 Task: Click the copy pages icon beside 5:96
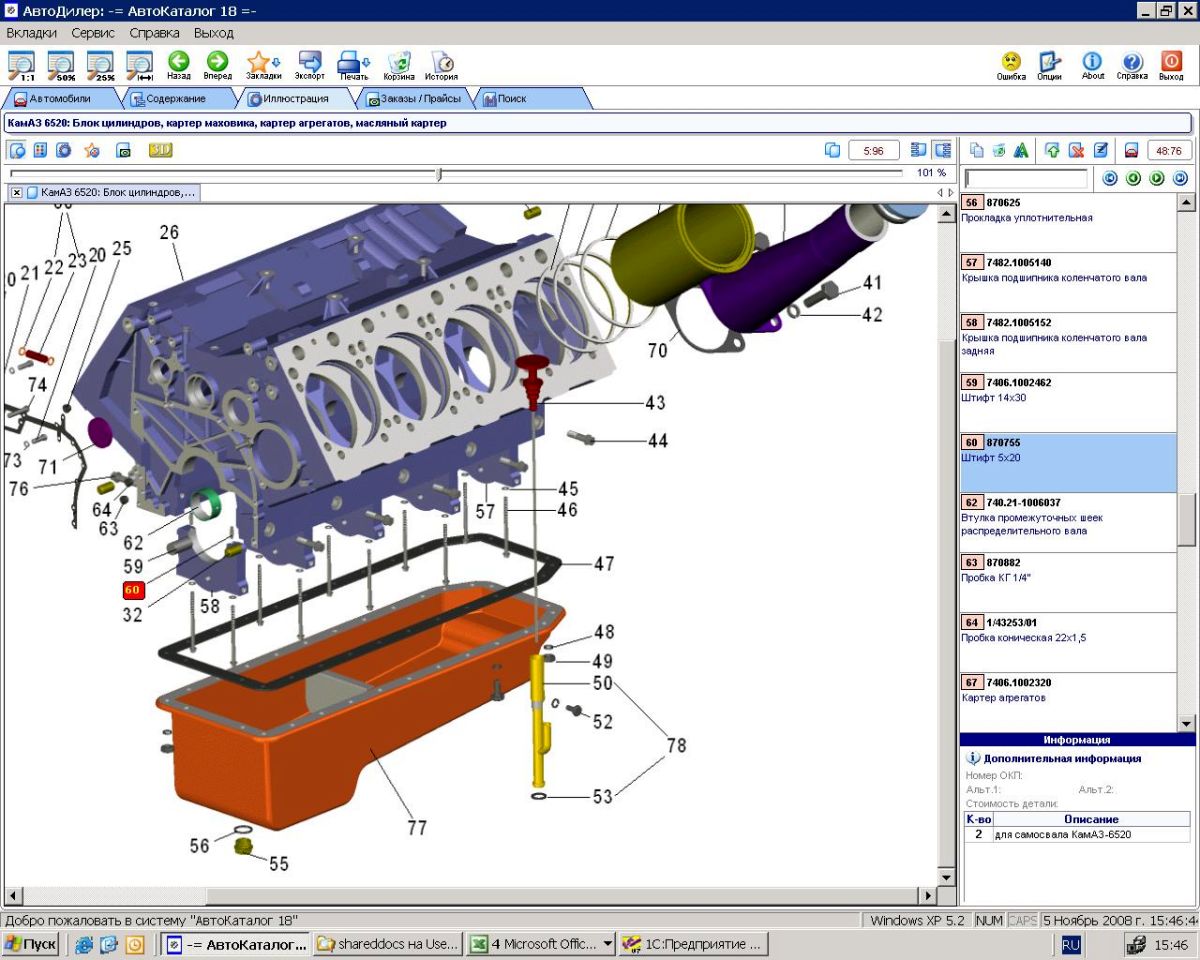(832, 150)
